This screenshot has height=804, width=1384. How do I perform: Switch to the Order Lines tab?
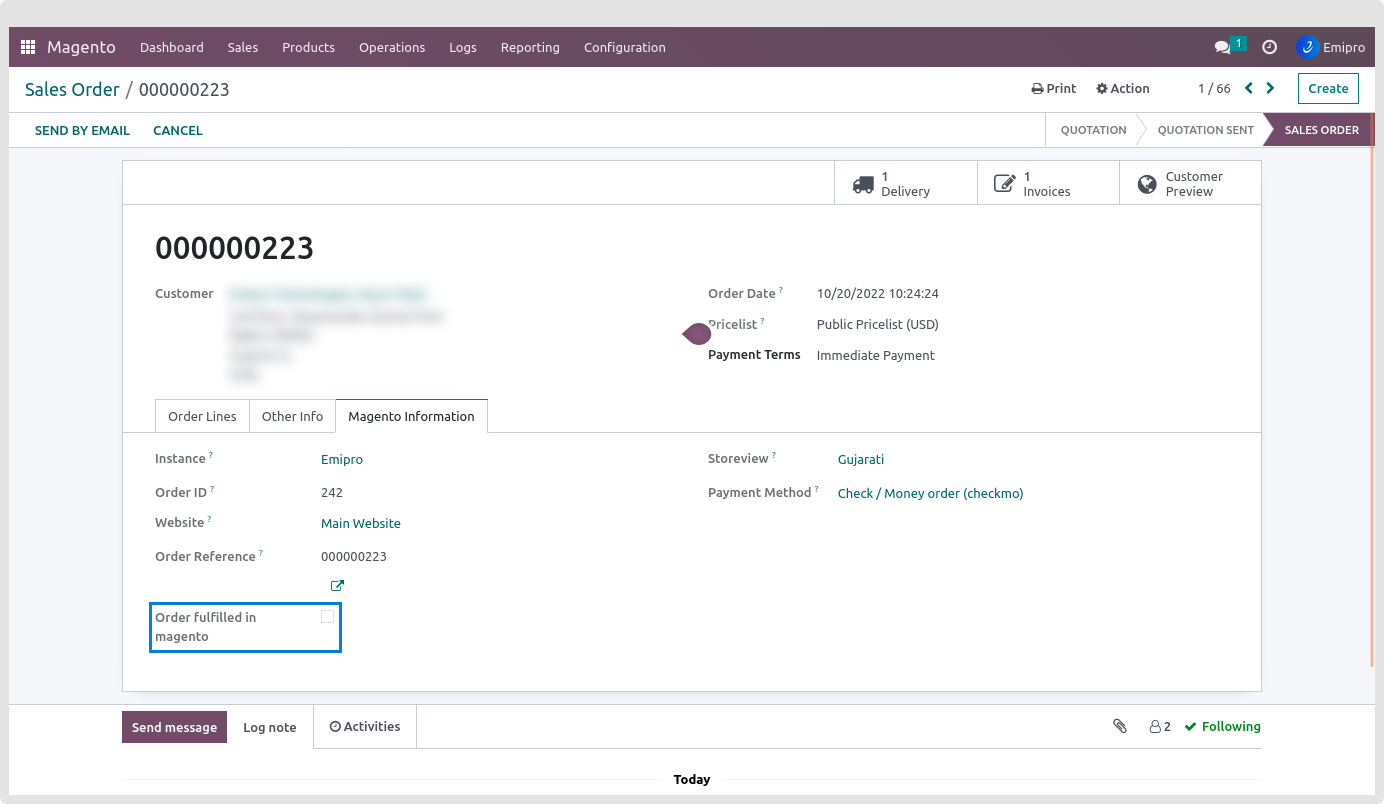coord(202,417)
